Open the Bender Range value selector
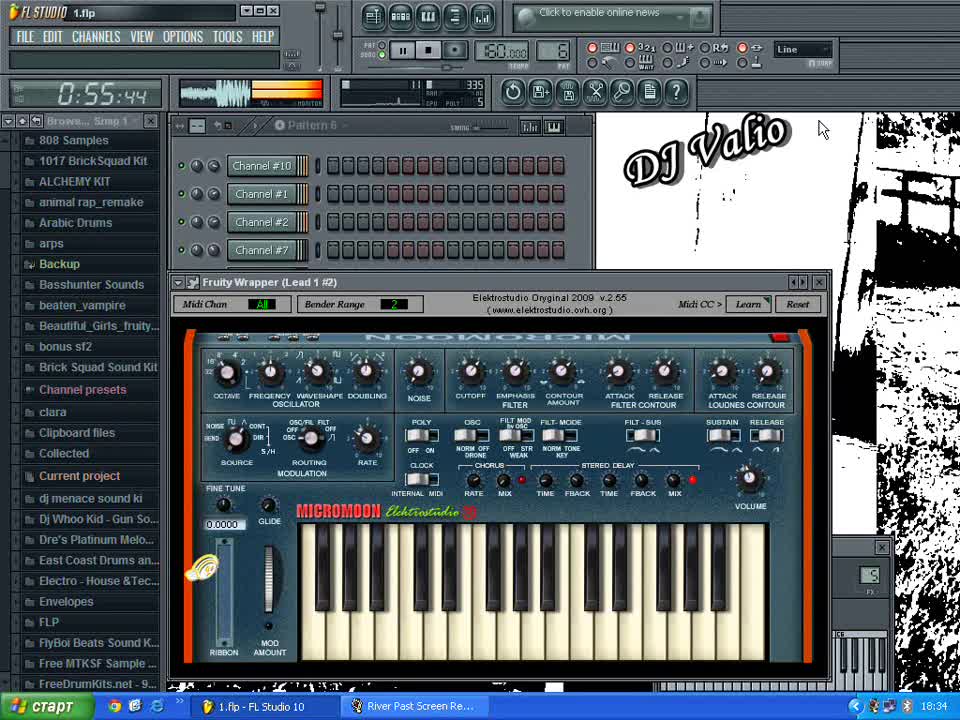960x720 pixels. click(x=394, y=304)
